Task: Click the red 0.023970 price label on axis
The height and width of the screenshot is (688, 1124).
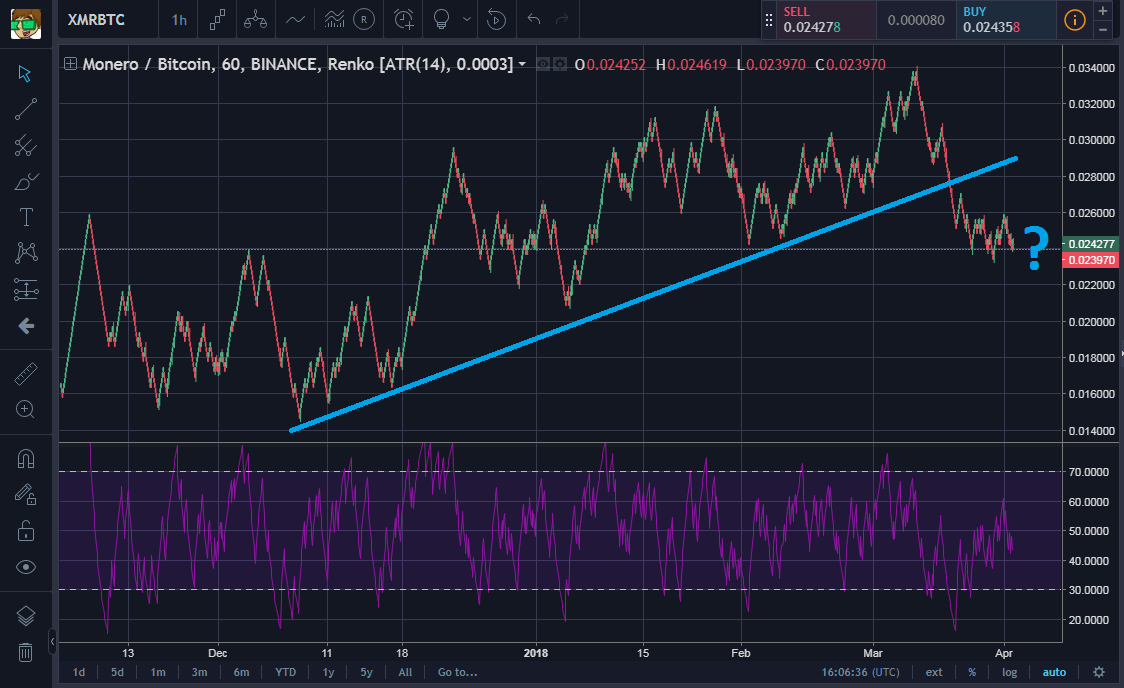Action: (x=1090, y=260)
